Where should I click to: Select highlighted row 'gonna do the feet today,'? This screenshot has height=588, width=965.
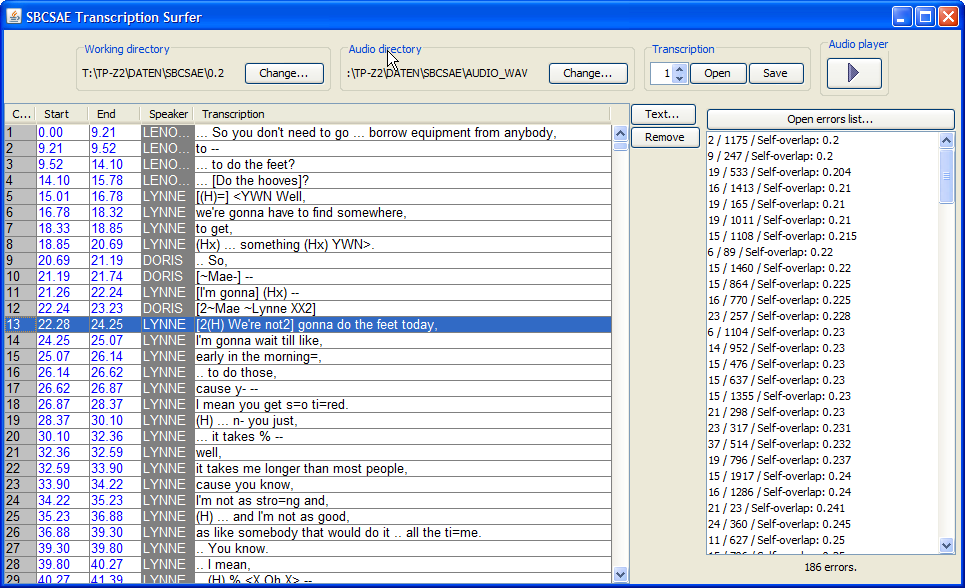click(x=308, y=324)
